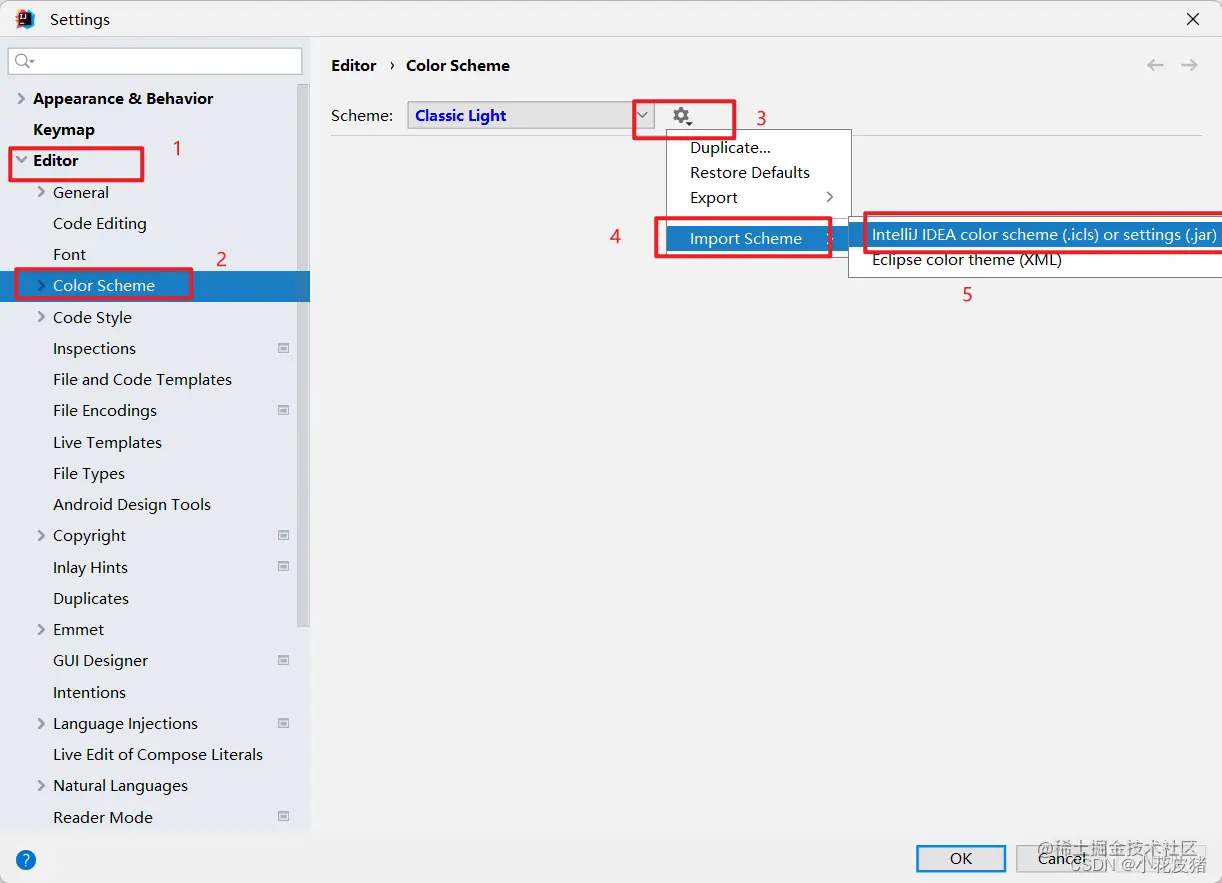
Task: Open Inlay Hints settings
Action: tap(90, 567)
